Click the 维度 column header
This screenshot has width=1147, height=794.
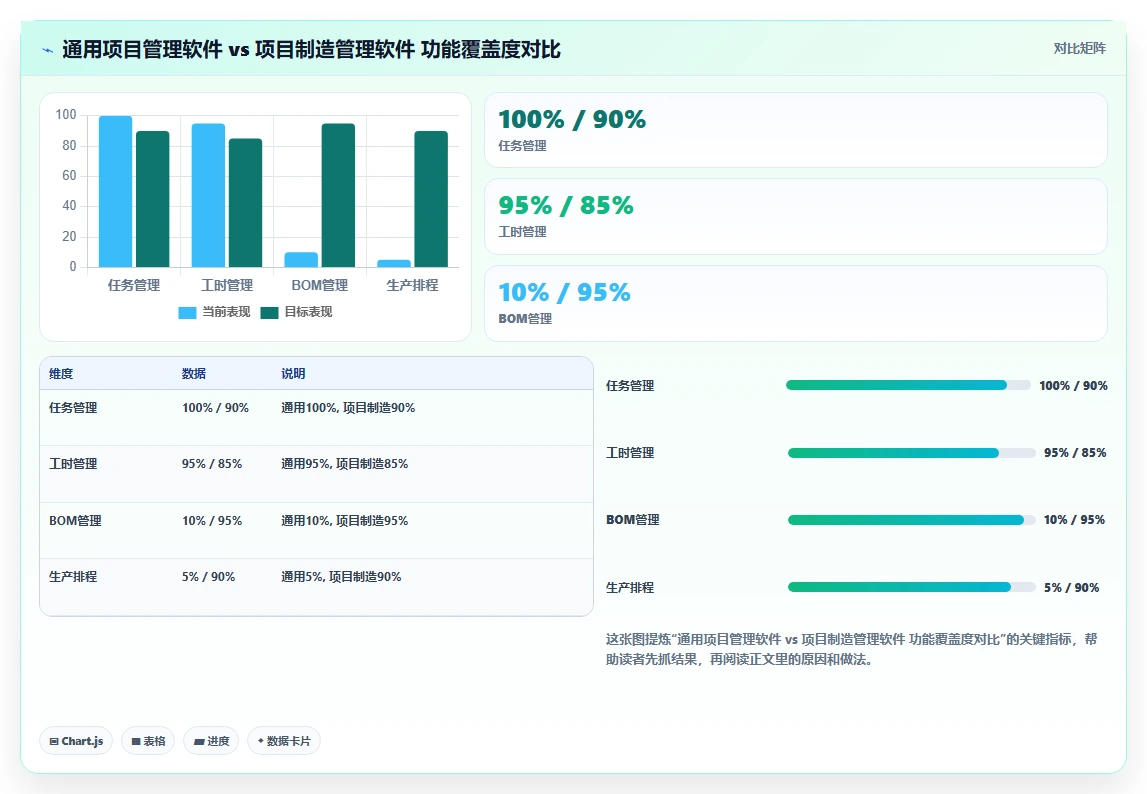pos(61,373)
